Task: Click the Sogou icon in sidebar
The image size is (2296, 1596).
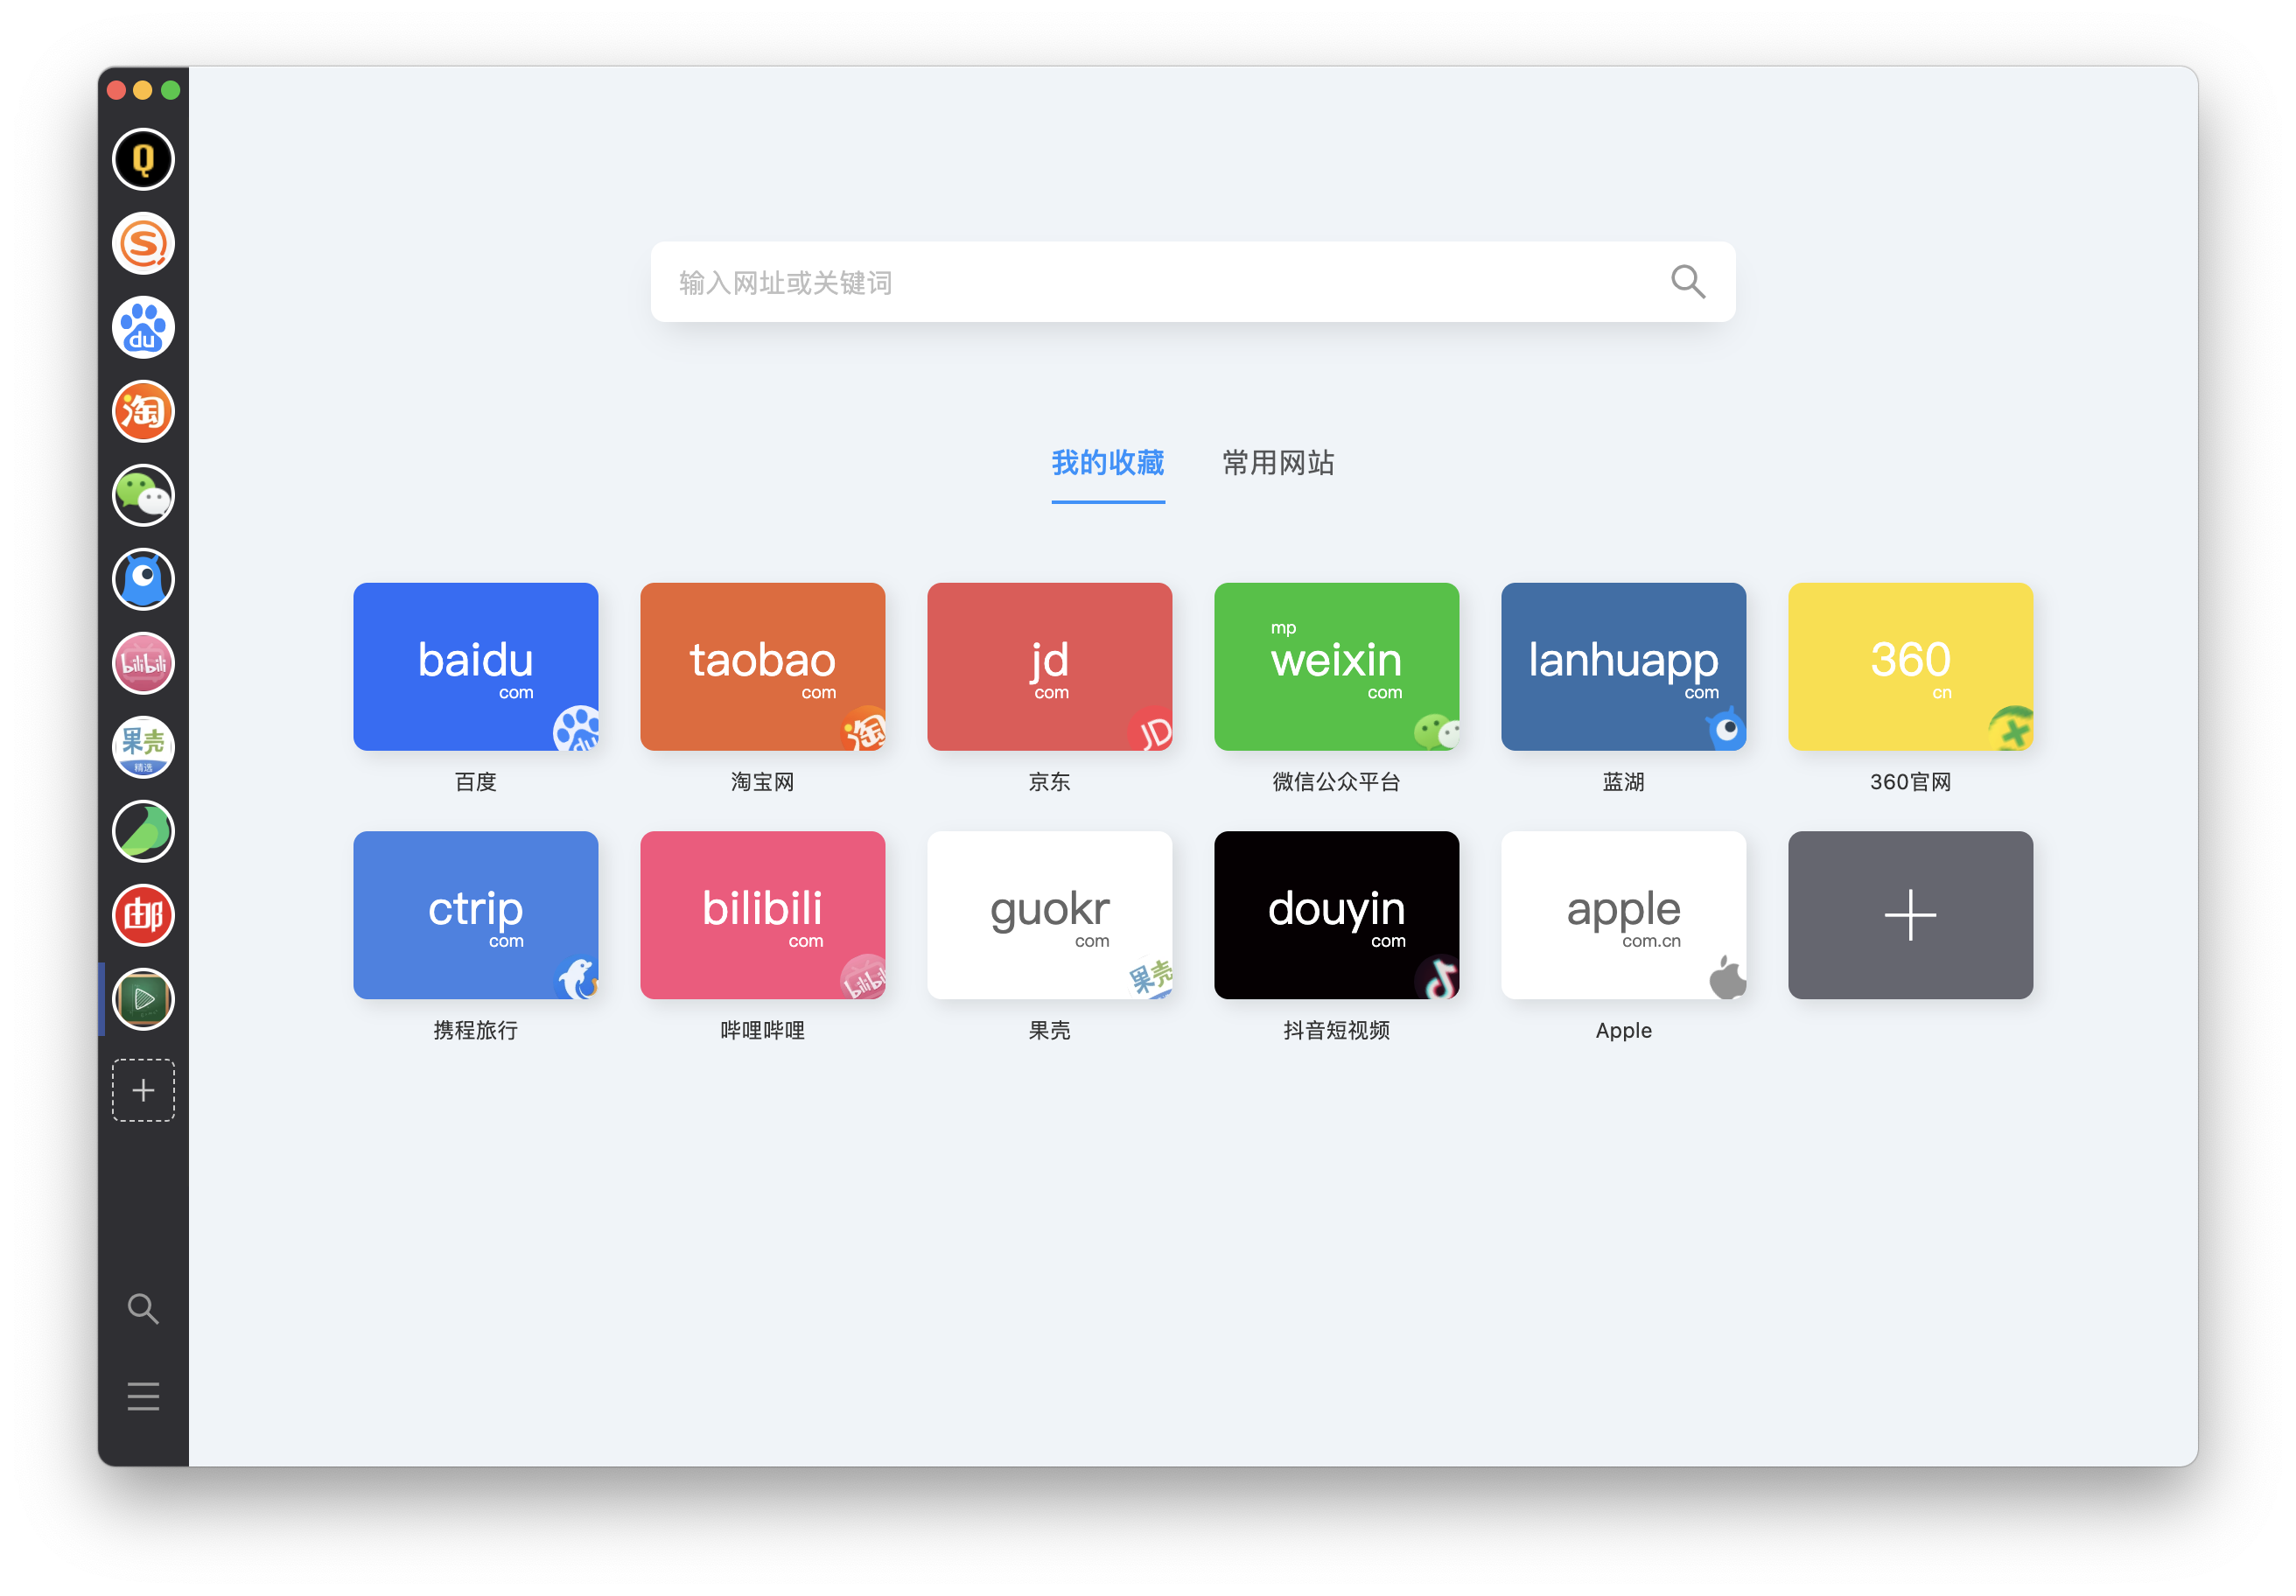Action: coord(143,243)
